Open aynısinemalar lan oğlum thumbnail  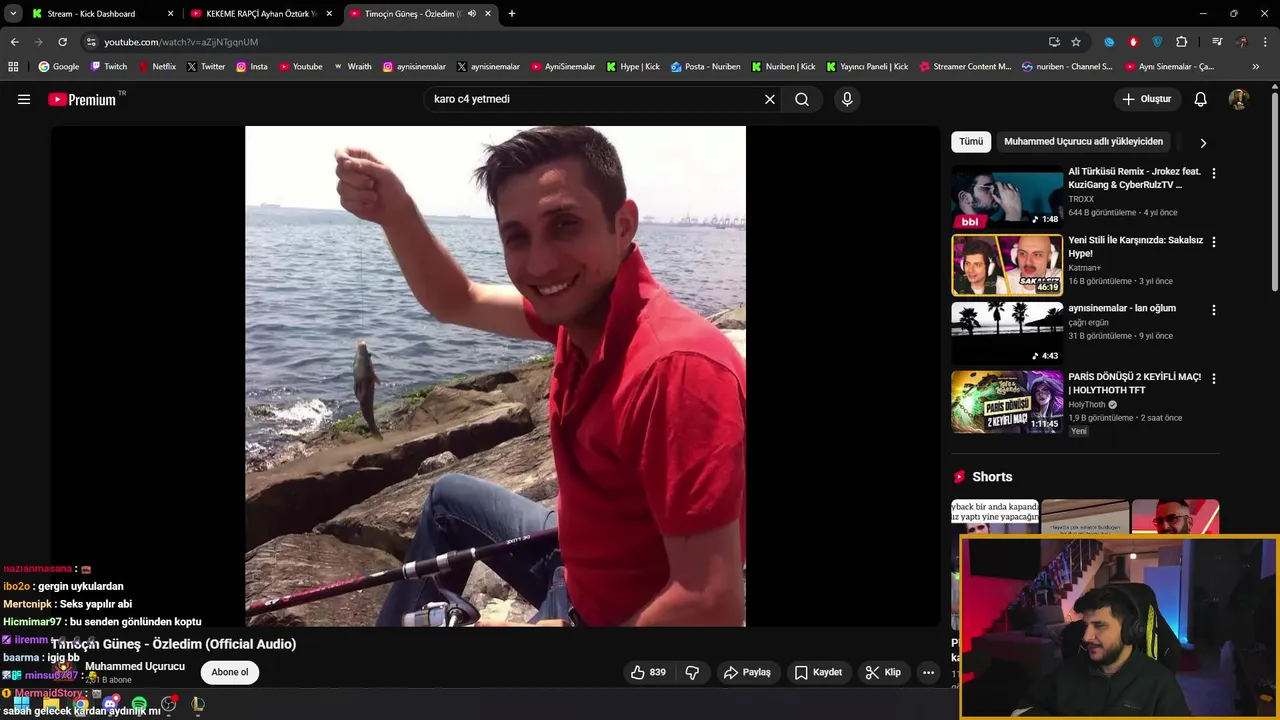[x=1007, y=333]
